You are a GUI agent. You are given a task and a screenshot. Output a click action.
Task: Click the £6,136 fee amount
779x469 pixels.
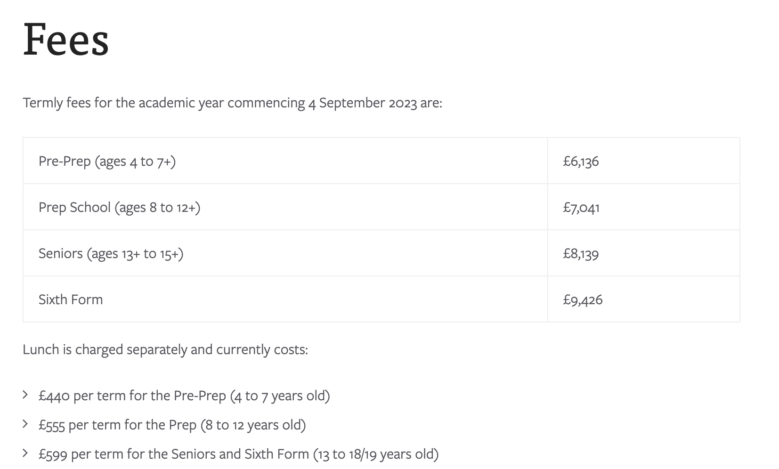pyautogui.click(x=581, y=161)
